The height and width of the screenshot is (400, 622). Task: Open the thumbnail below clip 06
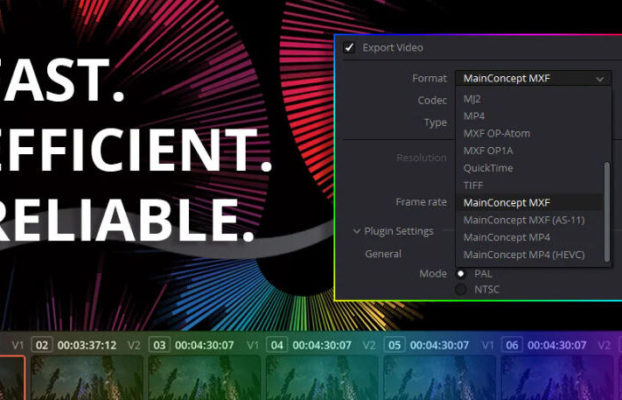[x=557, y=378]
